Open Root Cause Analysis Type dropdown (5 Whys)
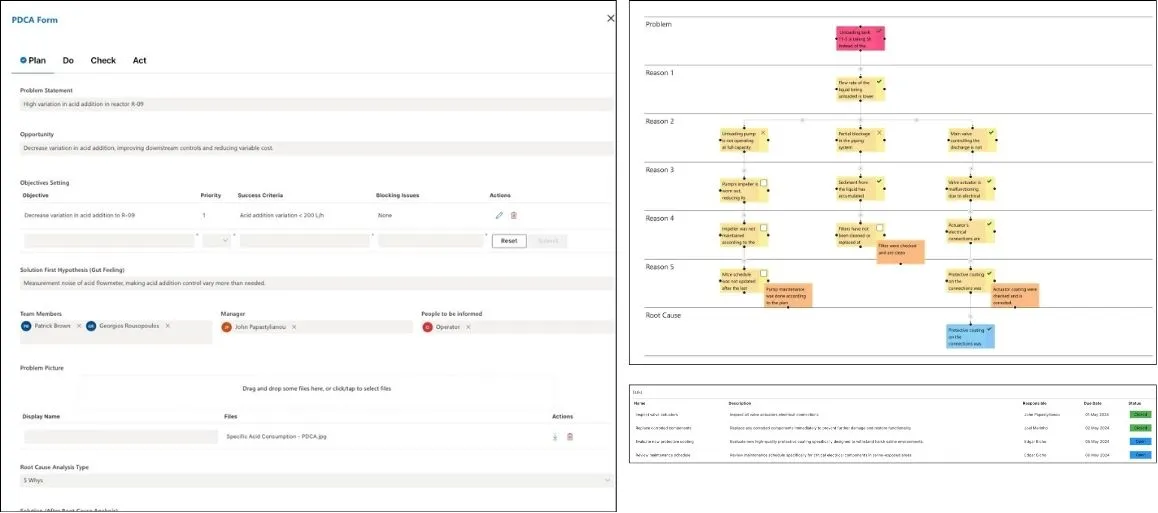This screenshot has height=513, width=1158. (316, 481)
